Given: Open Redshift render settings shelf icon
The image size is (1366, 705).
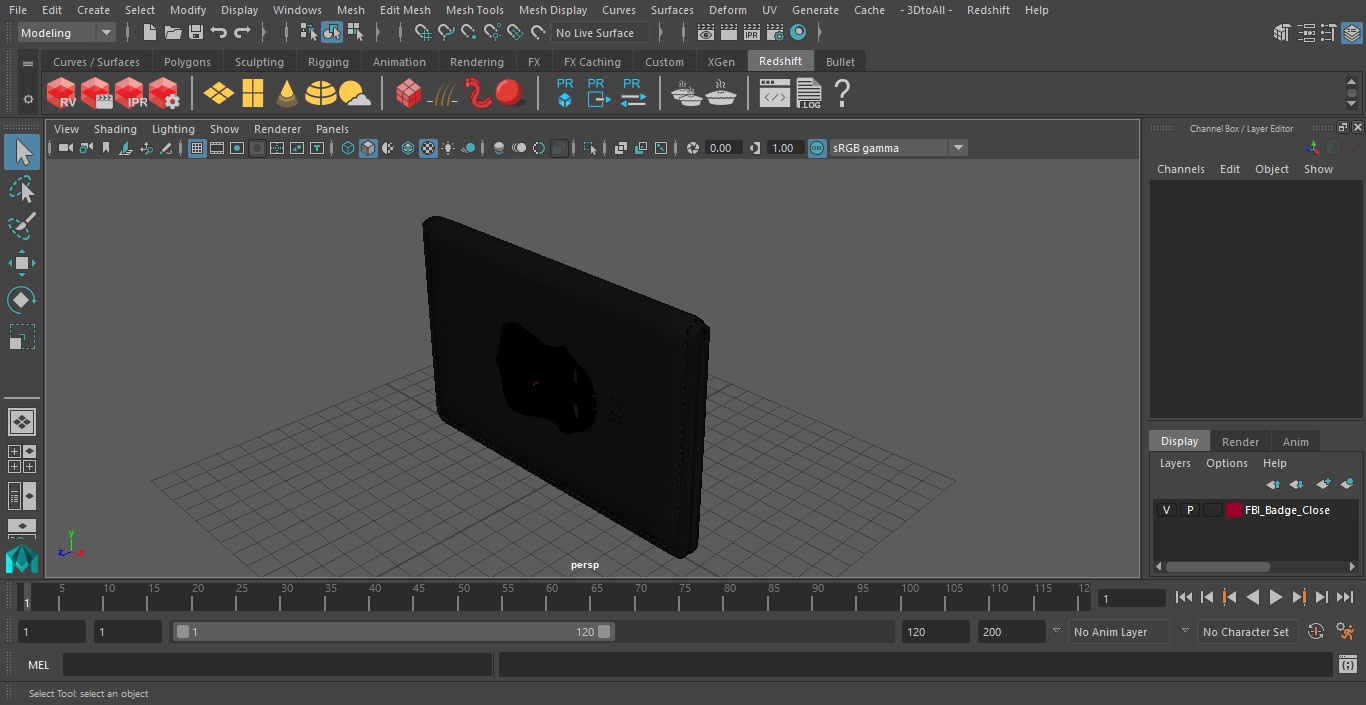Looking at the screenshot, I should coord(164,94).
